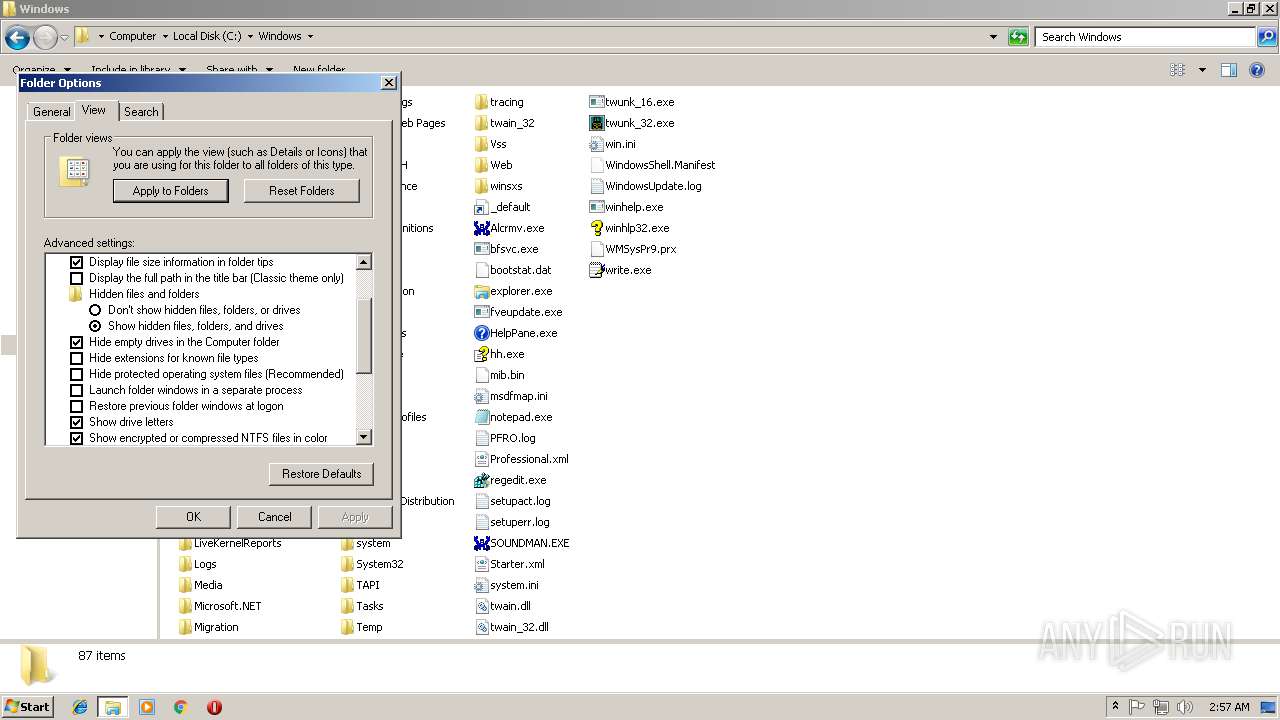The image size is (1280, 720).
Task: Select Alcrmv.exe icon
Action: [481, 228]
